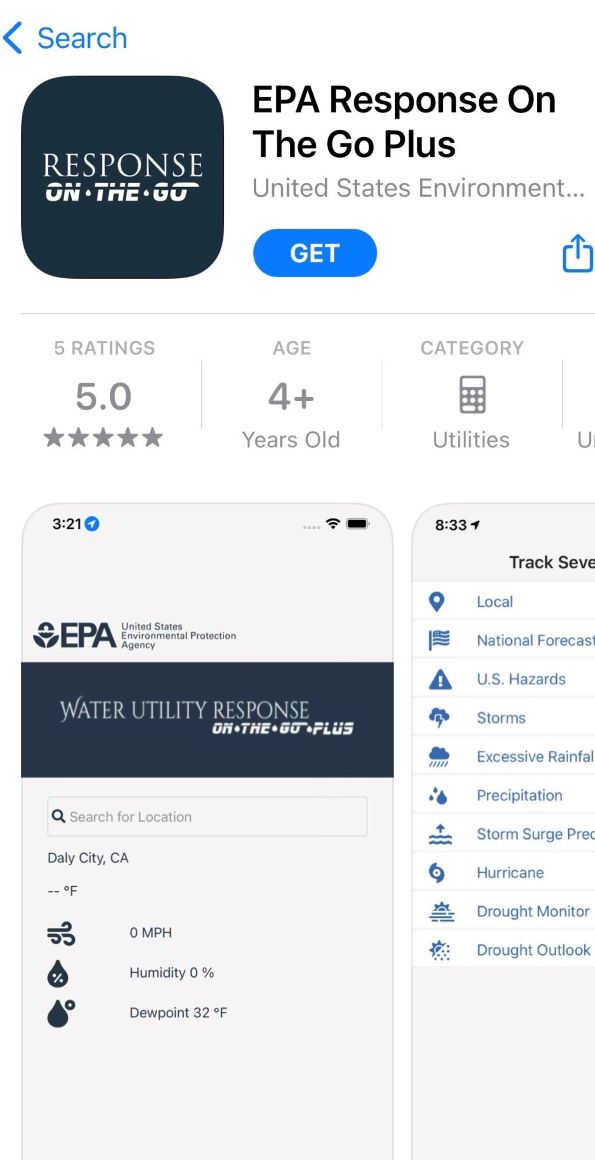Tap the Utilities category label

[471, 439]
